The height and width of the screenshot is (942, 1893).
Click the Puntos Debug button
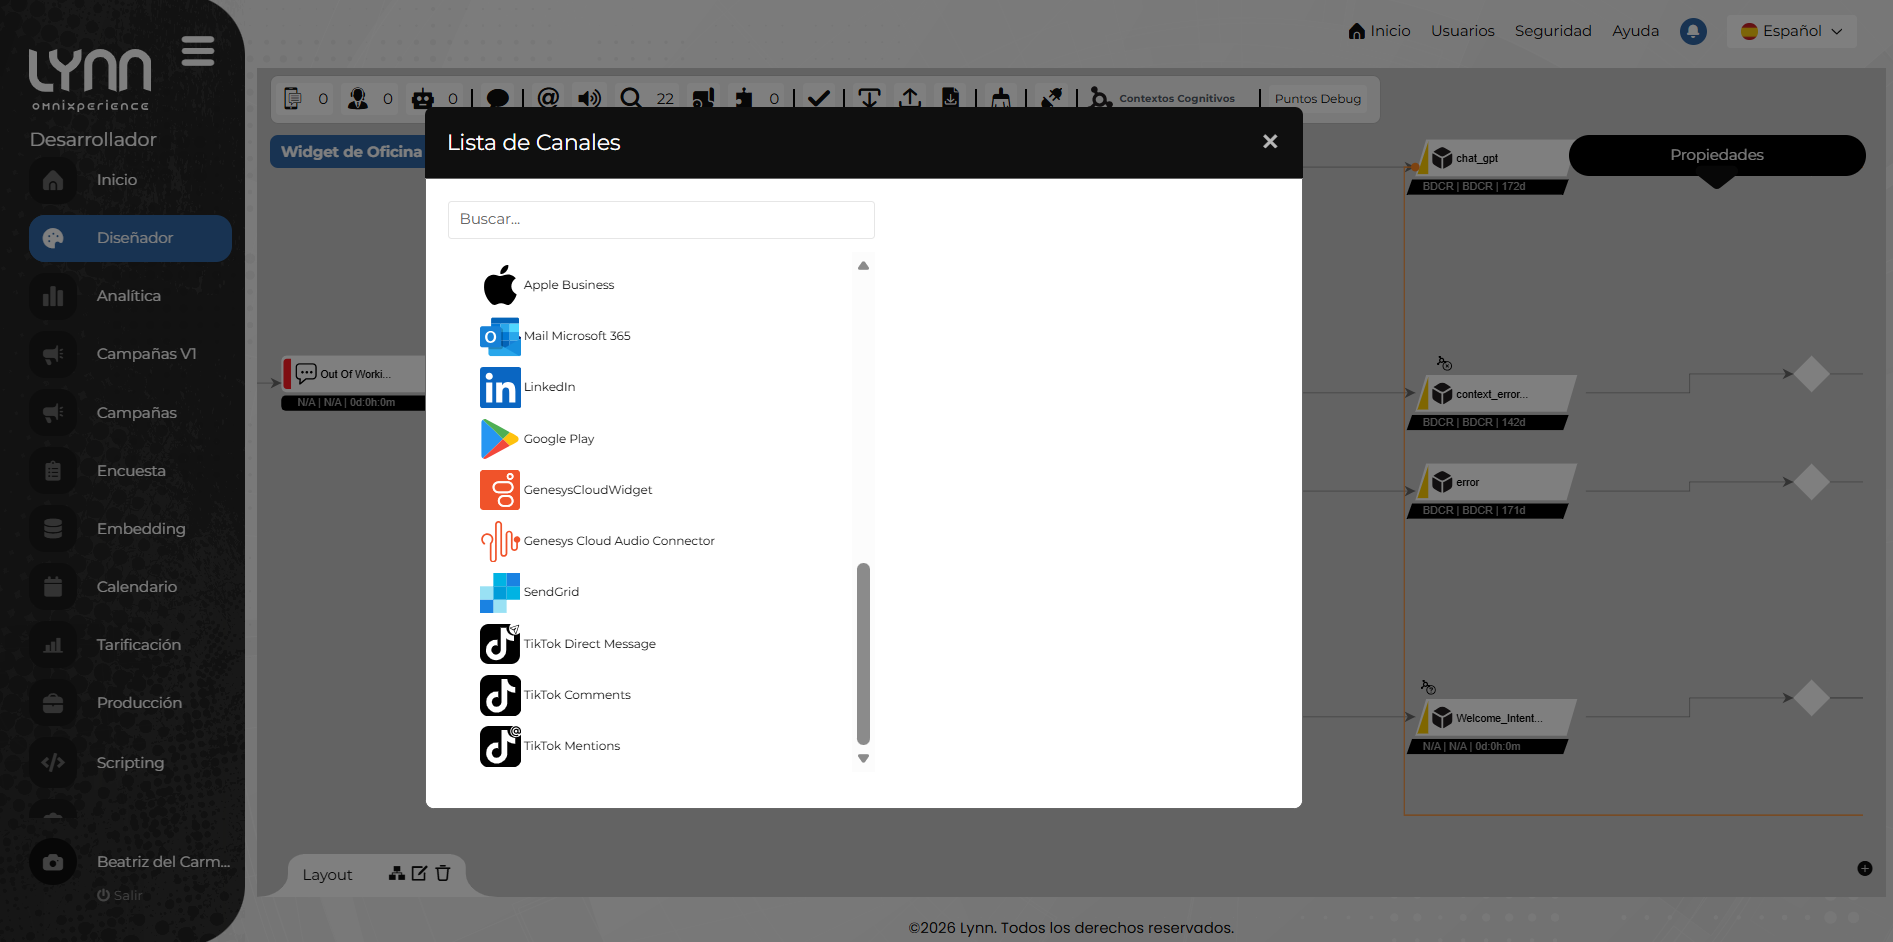(x=1317, y=99)
